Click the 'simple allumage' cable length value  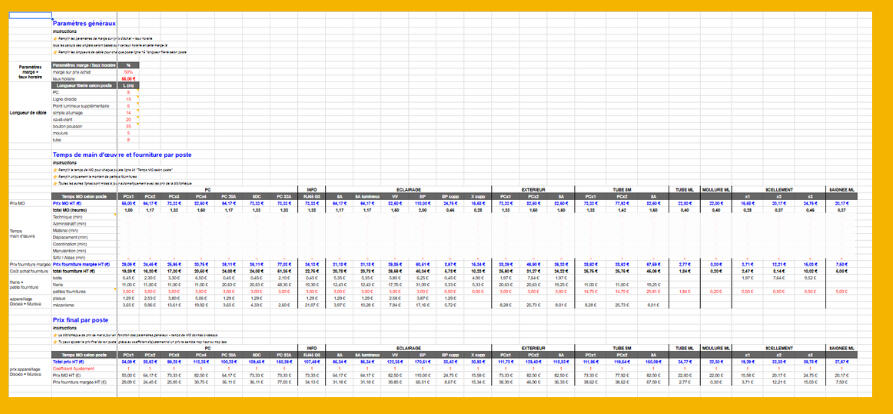128,113
